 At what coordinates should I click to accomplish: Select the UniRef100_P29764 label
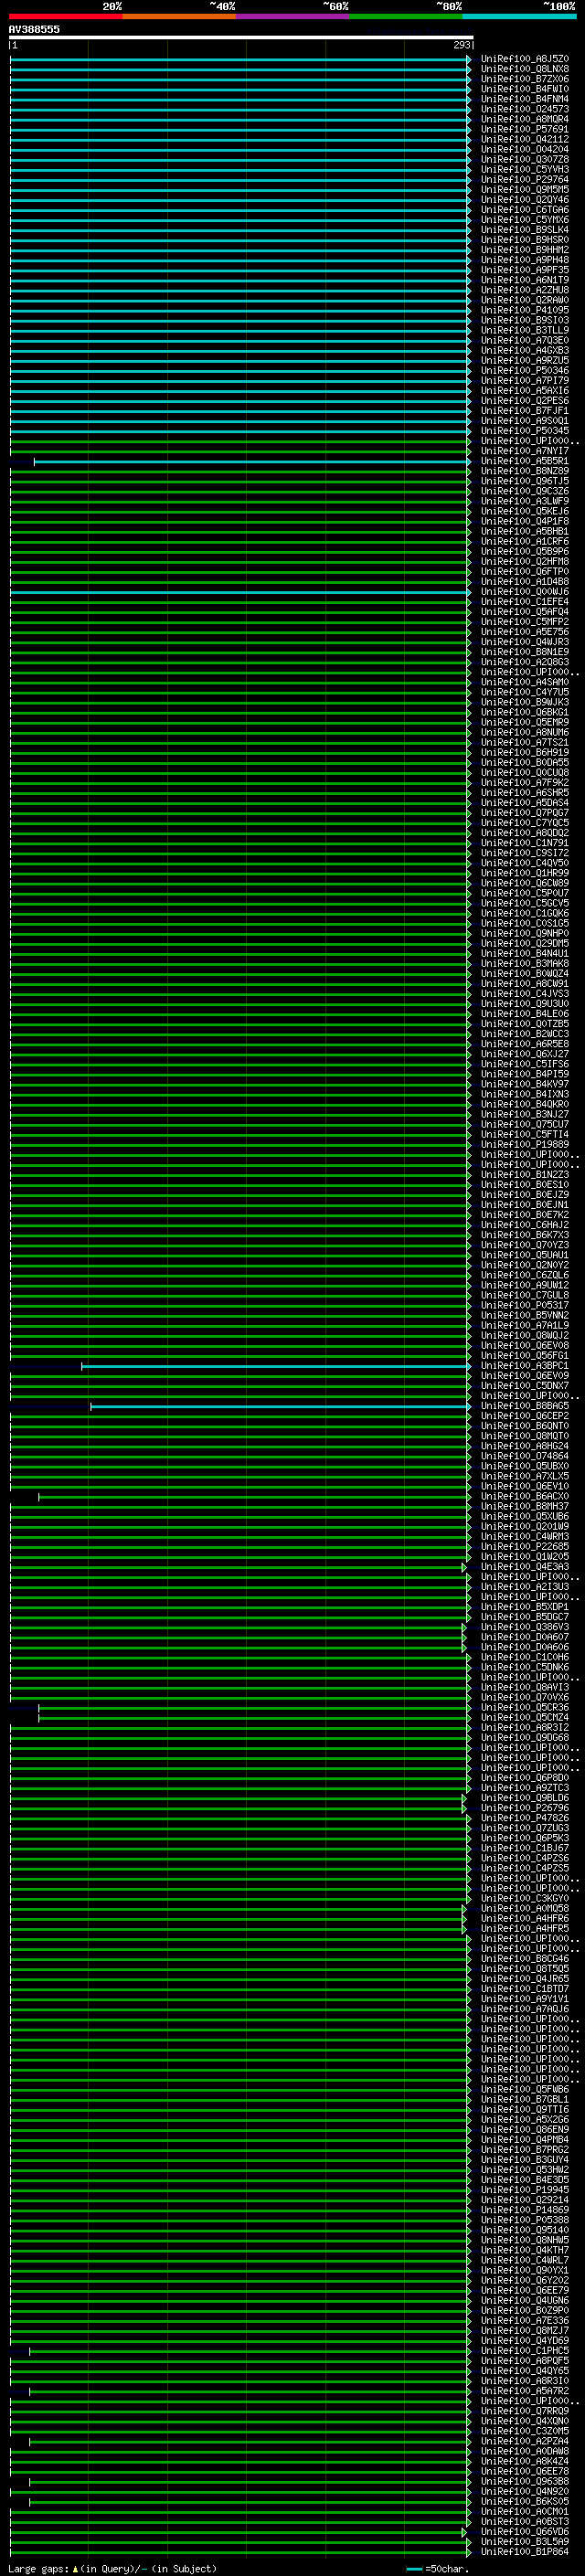(x=524, y=180)
